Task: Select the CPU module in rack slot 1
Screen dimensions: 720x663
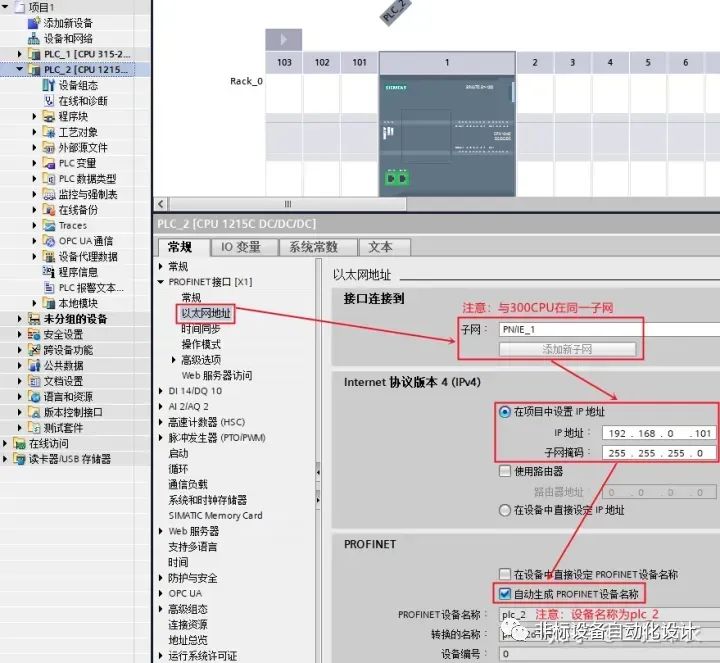Action: 447,135
